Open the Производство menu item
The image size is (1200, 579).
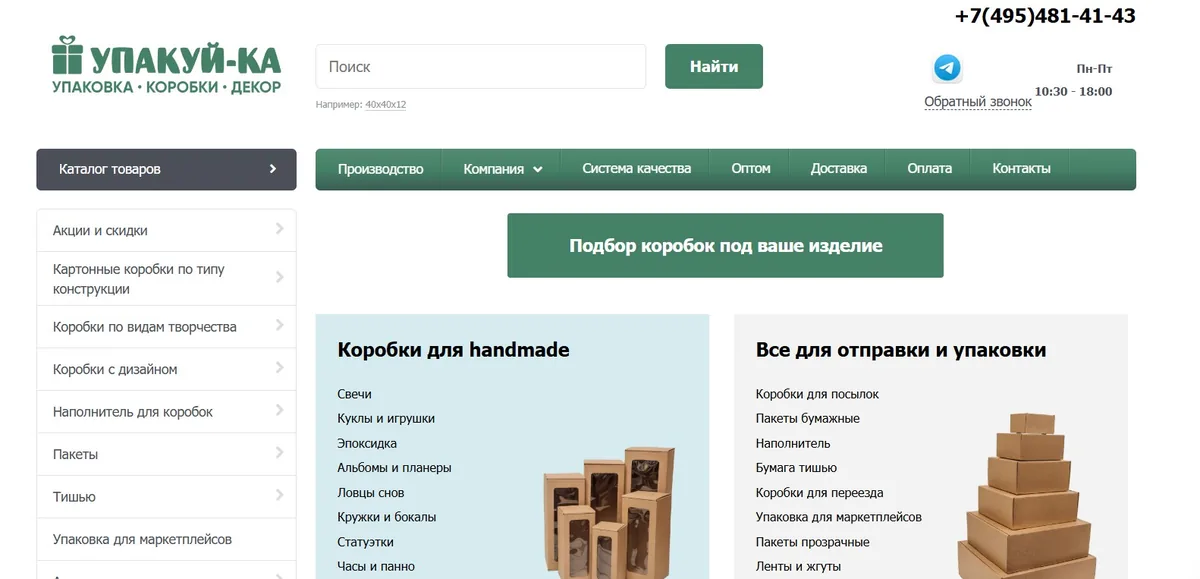coord(380,169)
